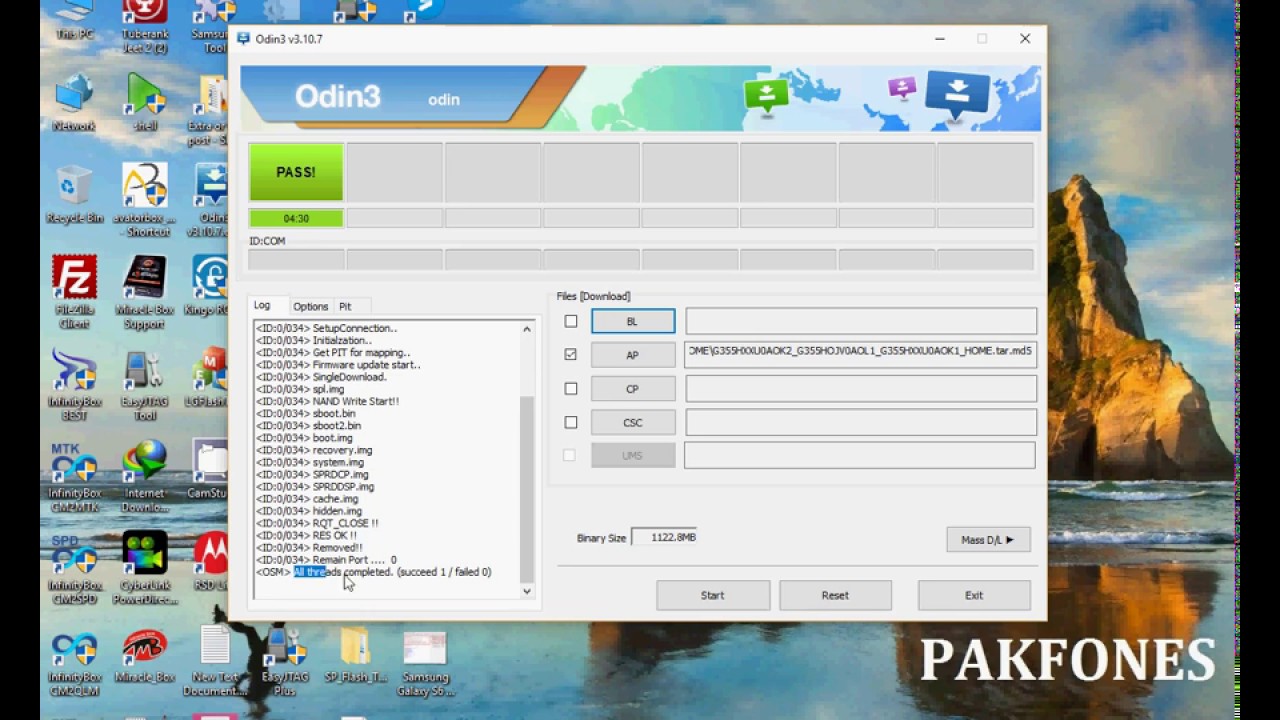This screenshot has width=1280, height=720.
Task: Click the Start button
Action: click(x=713, y=595)
